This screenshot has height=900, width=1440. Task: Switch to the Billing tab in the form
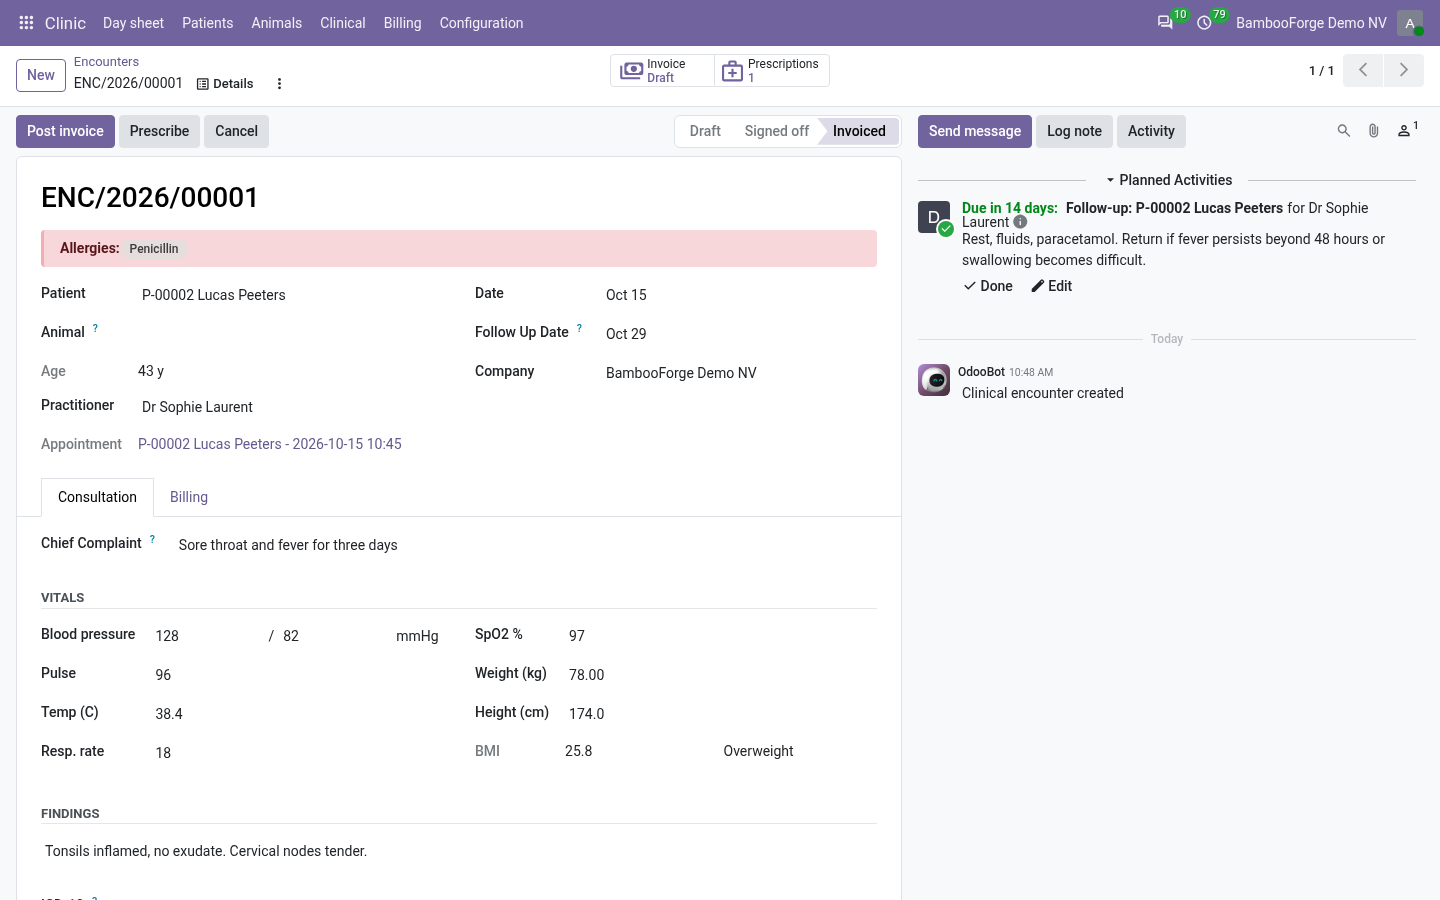[189, 497]
